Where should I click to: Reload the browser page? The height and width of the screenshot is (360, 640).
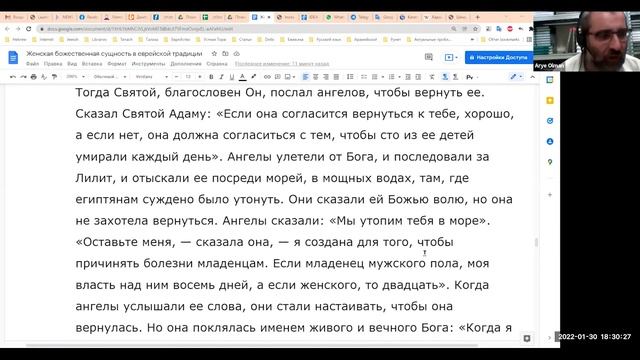29,29
